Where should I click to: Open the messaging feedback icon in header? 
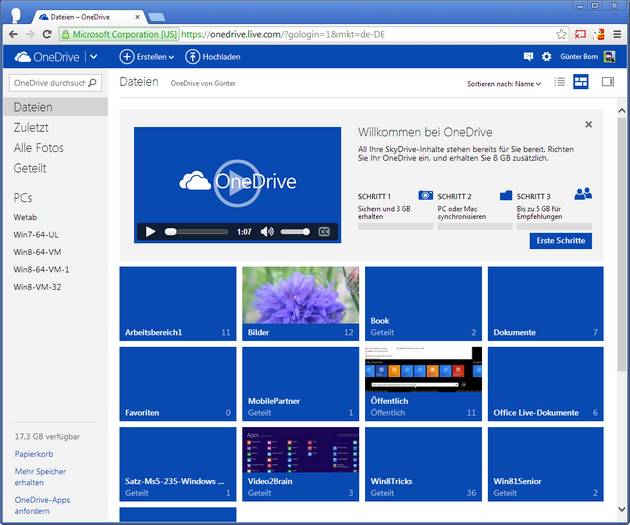click(528, 57)
